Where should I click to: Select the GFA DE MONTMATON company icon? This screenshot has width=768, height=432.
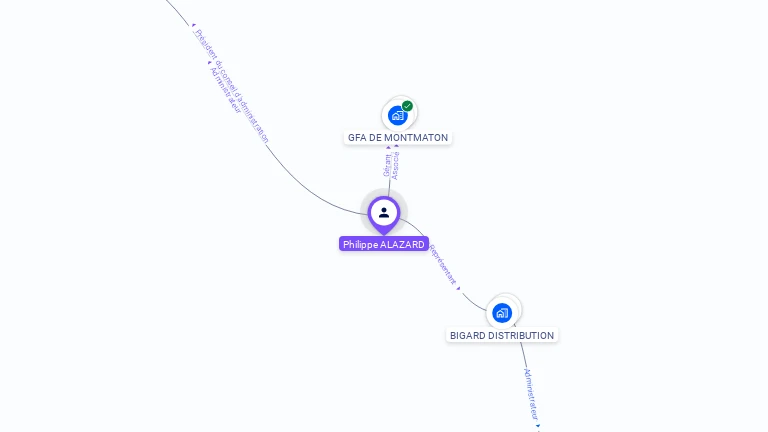pos(398,116)
